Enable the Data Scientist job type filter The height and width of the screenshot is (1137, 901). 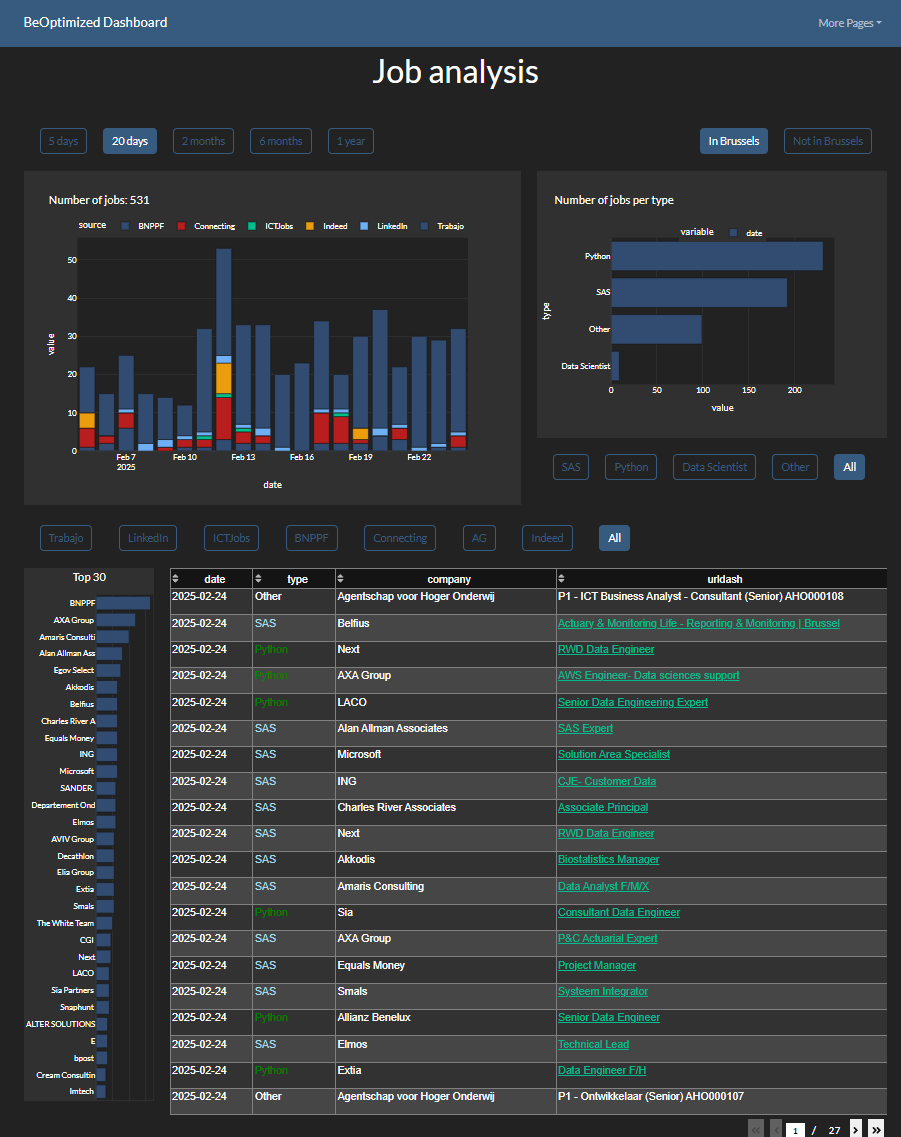tap(713, 466)
